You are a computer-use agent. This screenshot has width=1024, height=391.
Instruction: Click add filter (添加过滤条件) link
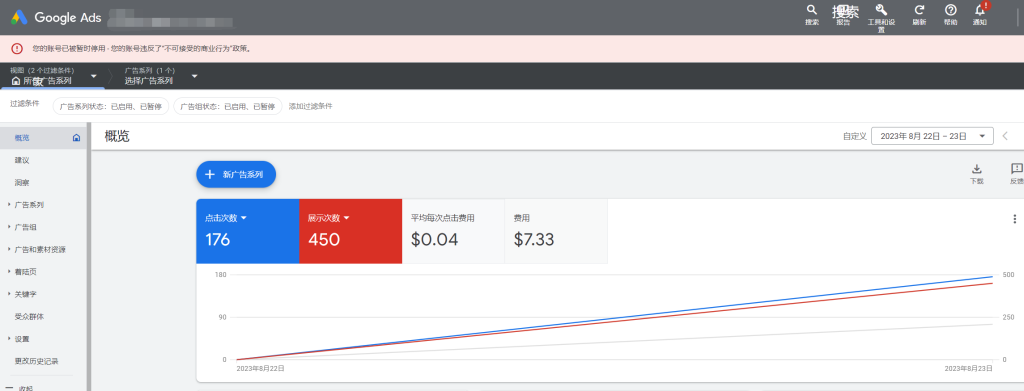(x=311, y=106)
